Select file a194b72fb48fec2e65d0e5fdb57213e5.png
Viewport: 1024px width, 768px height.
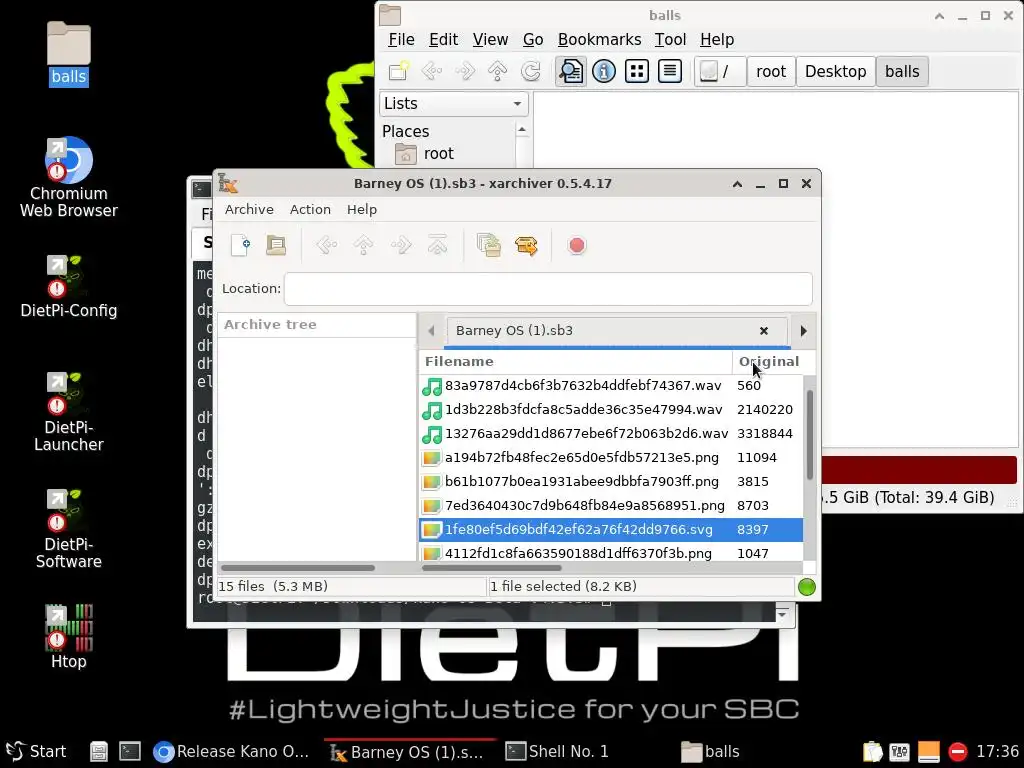(611, 458)
